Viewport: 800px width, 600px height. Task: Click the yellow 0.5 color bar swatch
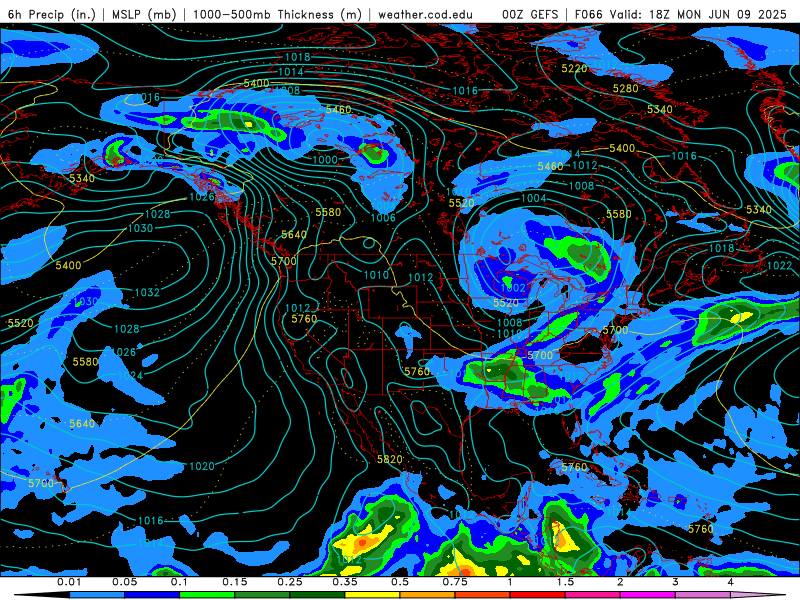pos(372,595)
